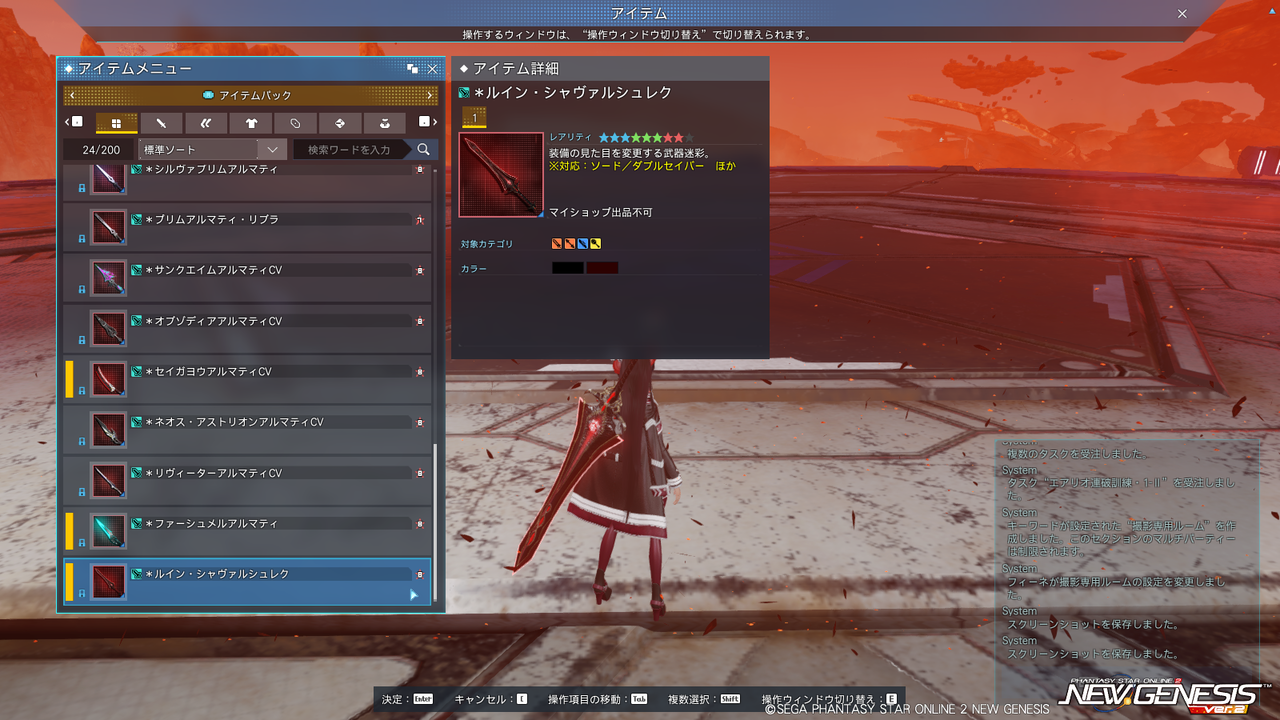The height and width of the screenshot is (720, 1280).
Task: Click the yellow target category icon
Action: [595, 243]
